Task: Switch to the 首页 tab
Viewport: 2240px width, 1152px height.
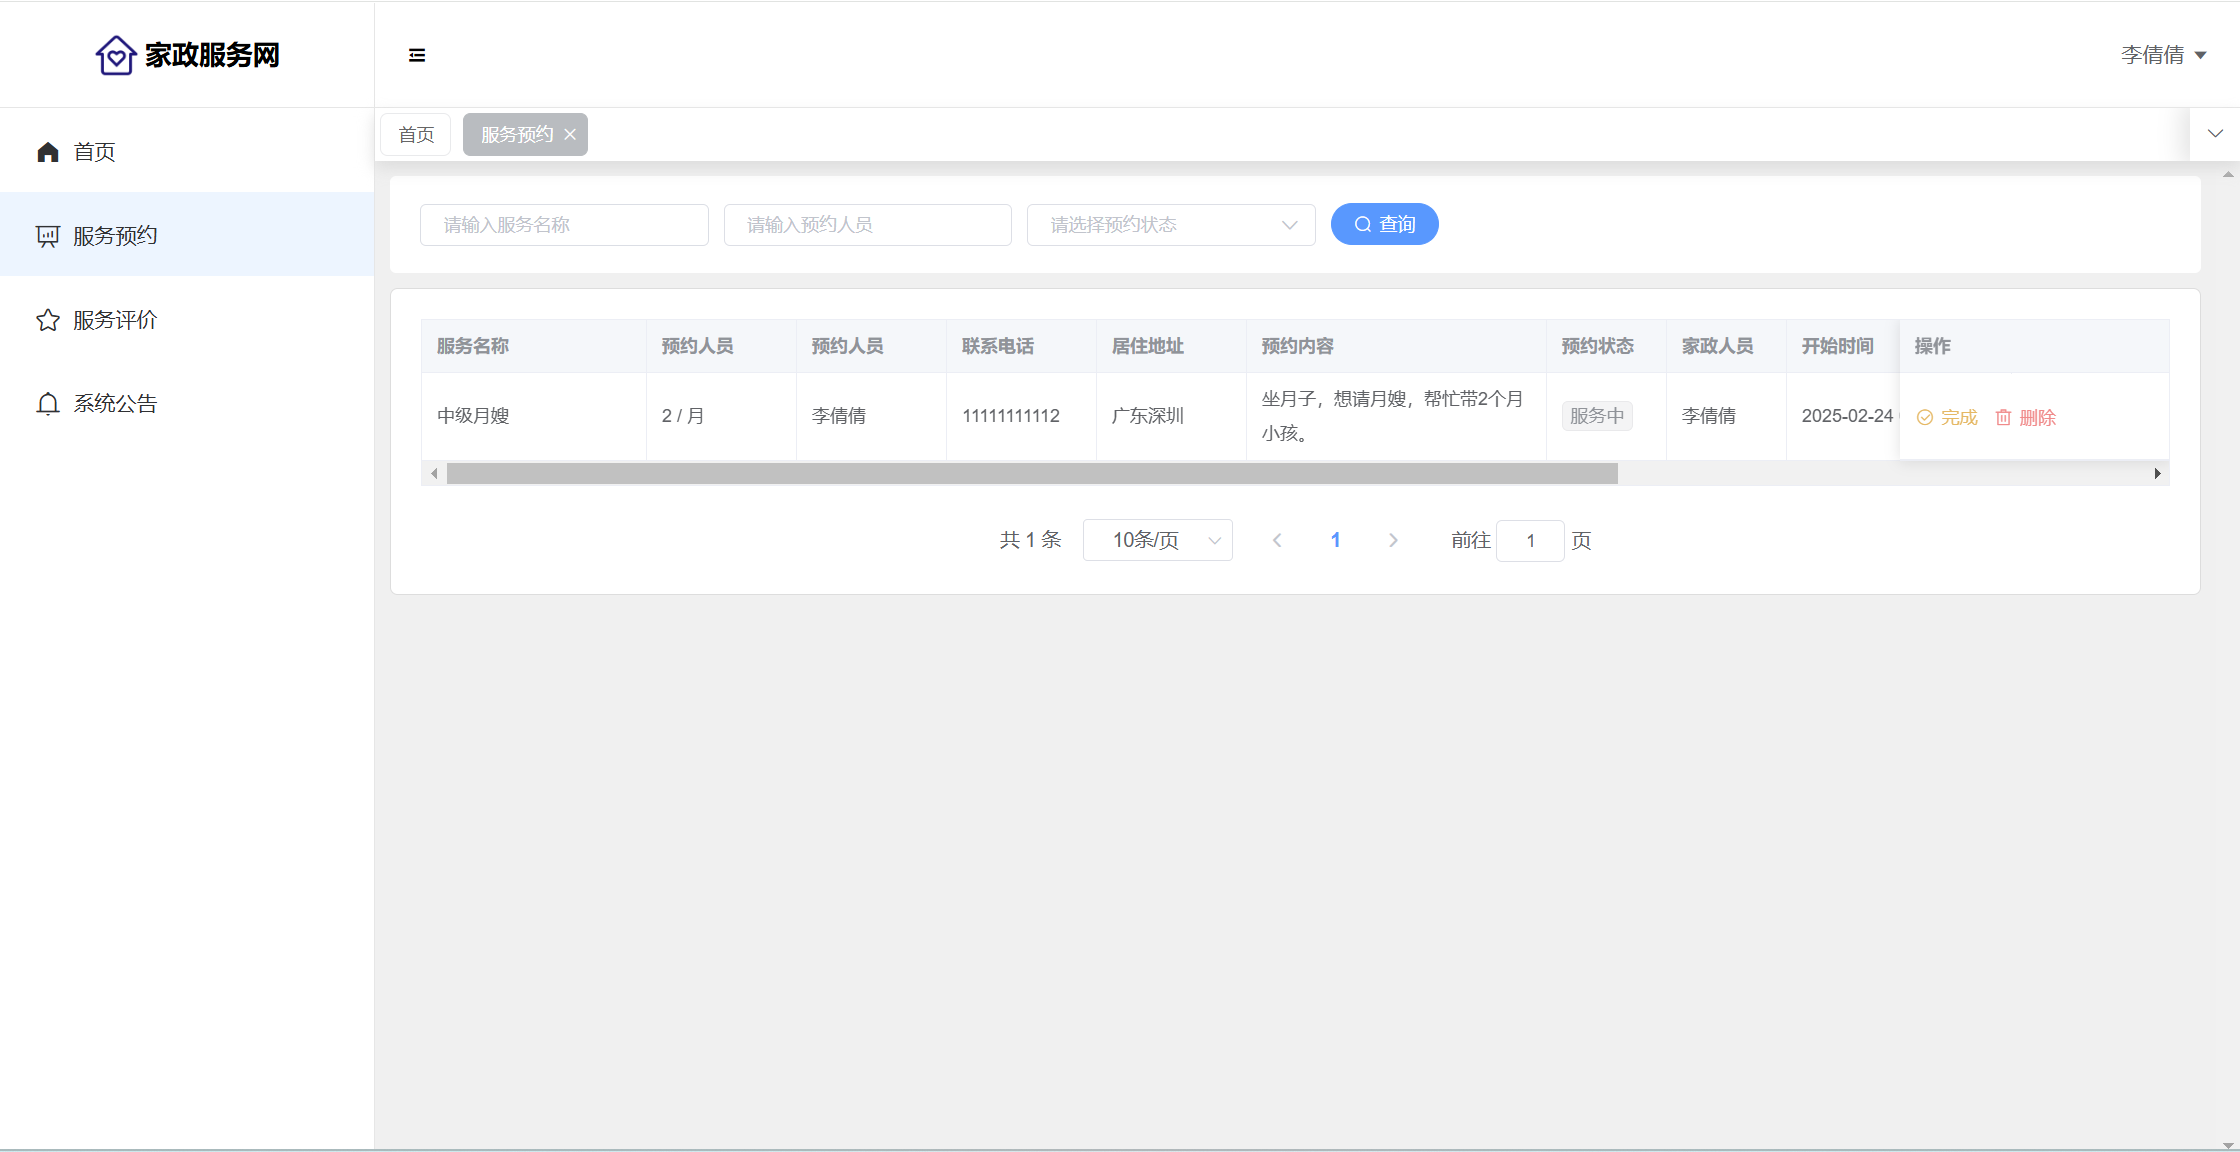Action: pyautogui.click(x=416, y=135)
